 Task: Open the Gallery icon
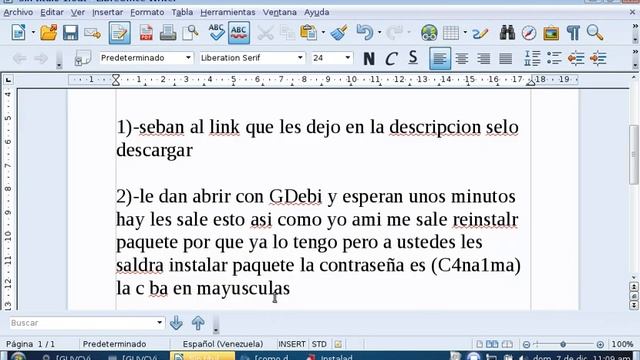point(551,33)
